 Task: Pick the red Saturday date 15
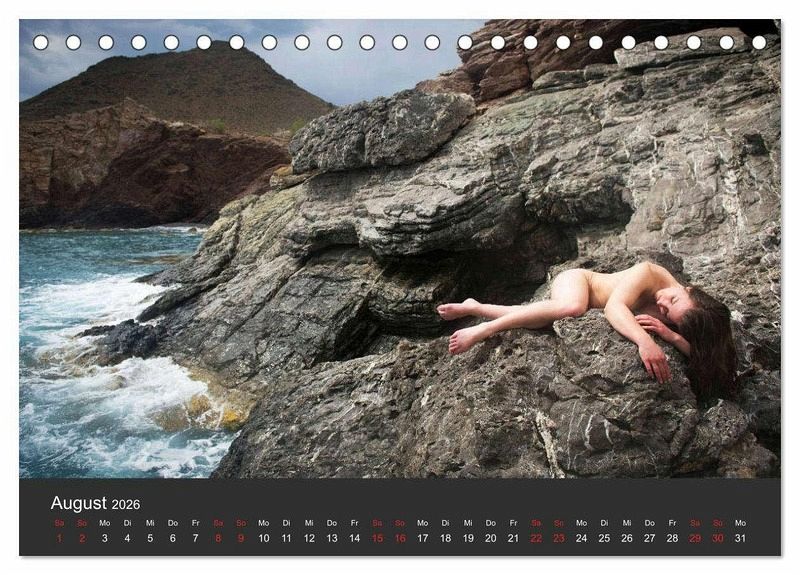377,538
